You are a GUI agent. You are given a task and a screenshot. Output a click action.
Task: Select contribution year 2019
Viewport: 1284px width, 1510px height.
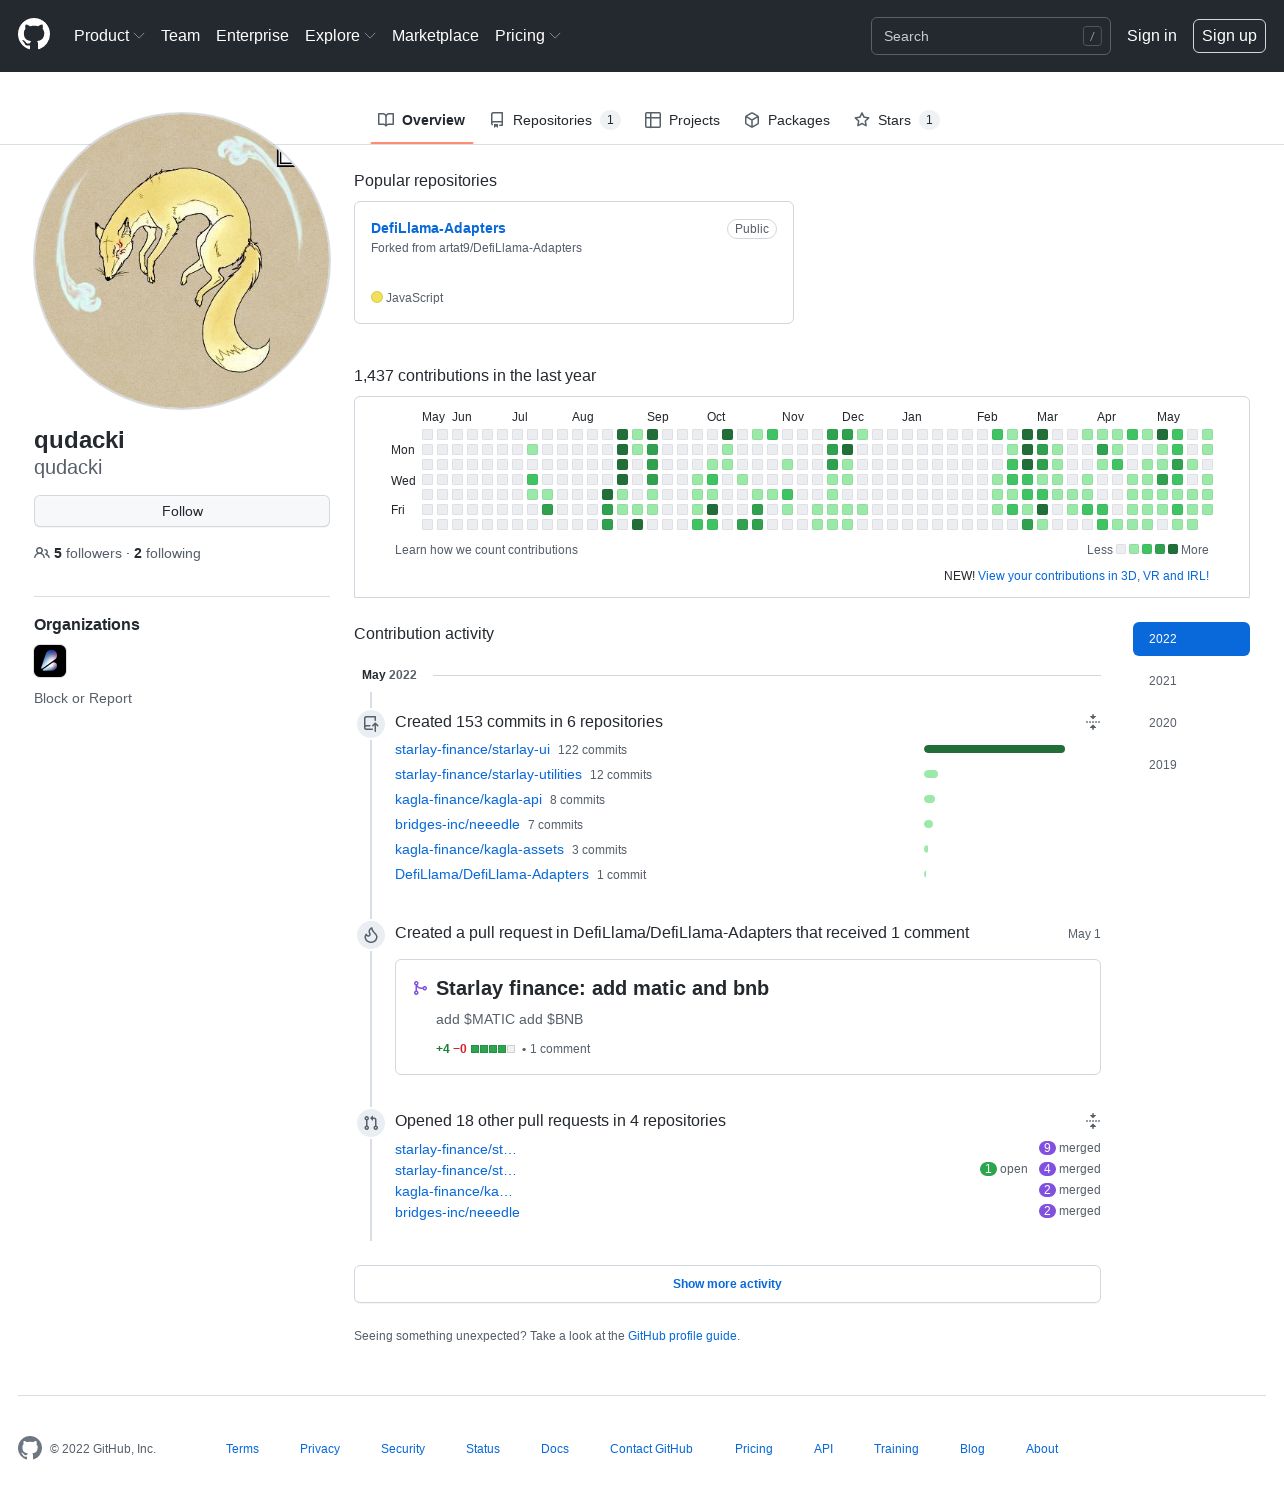tap(1191, 765)
